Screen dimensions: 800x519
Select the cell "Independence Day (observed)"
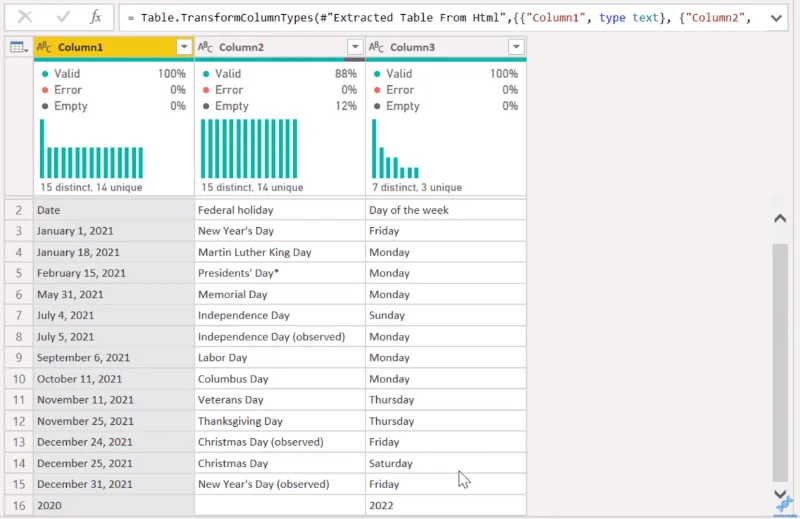pos(280,337)
